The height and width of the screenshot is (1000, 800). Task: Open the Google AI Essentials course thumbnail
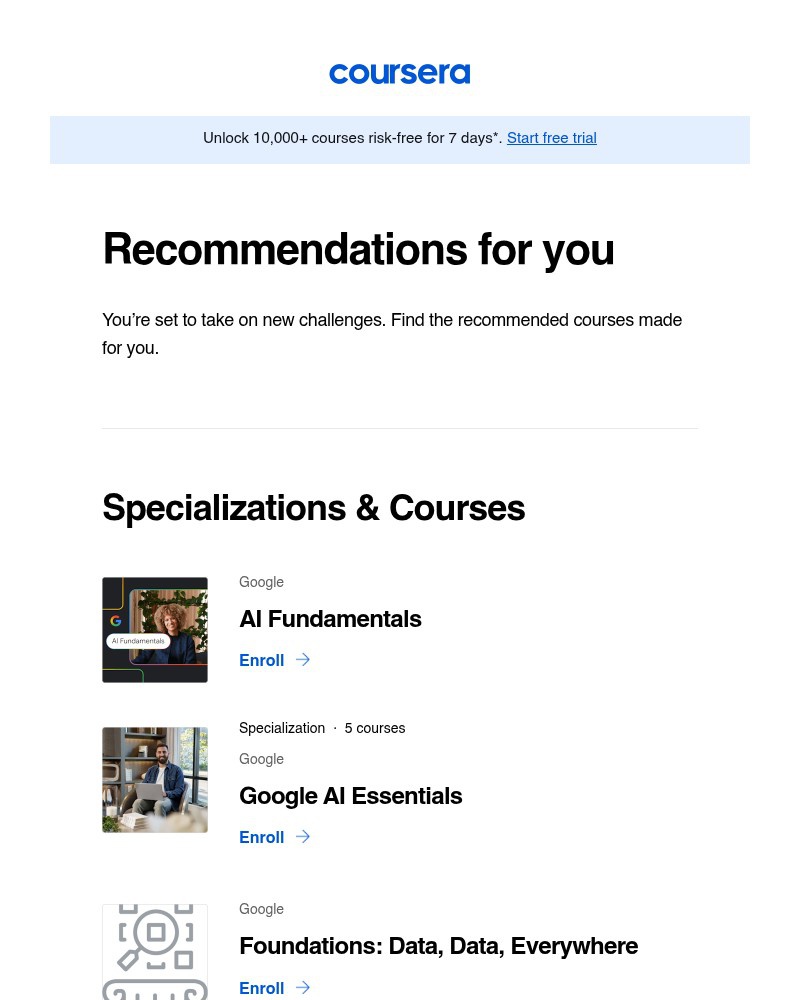(155, 779)
